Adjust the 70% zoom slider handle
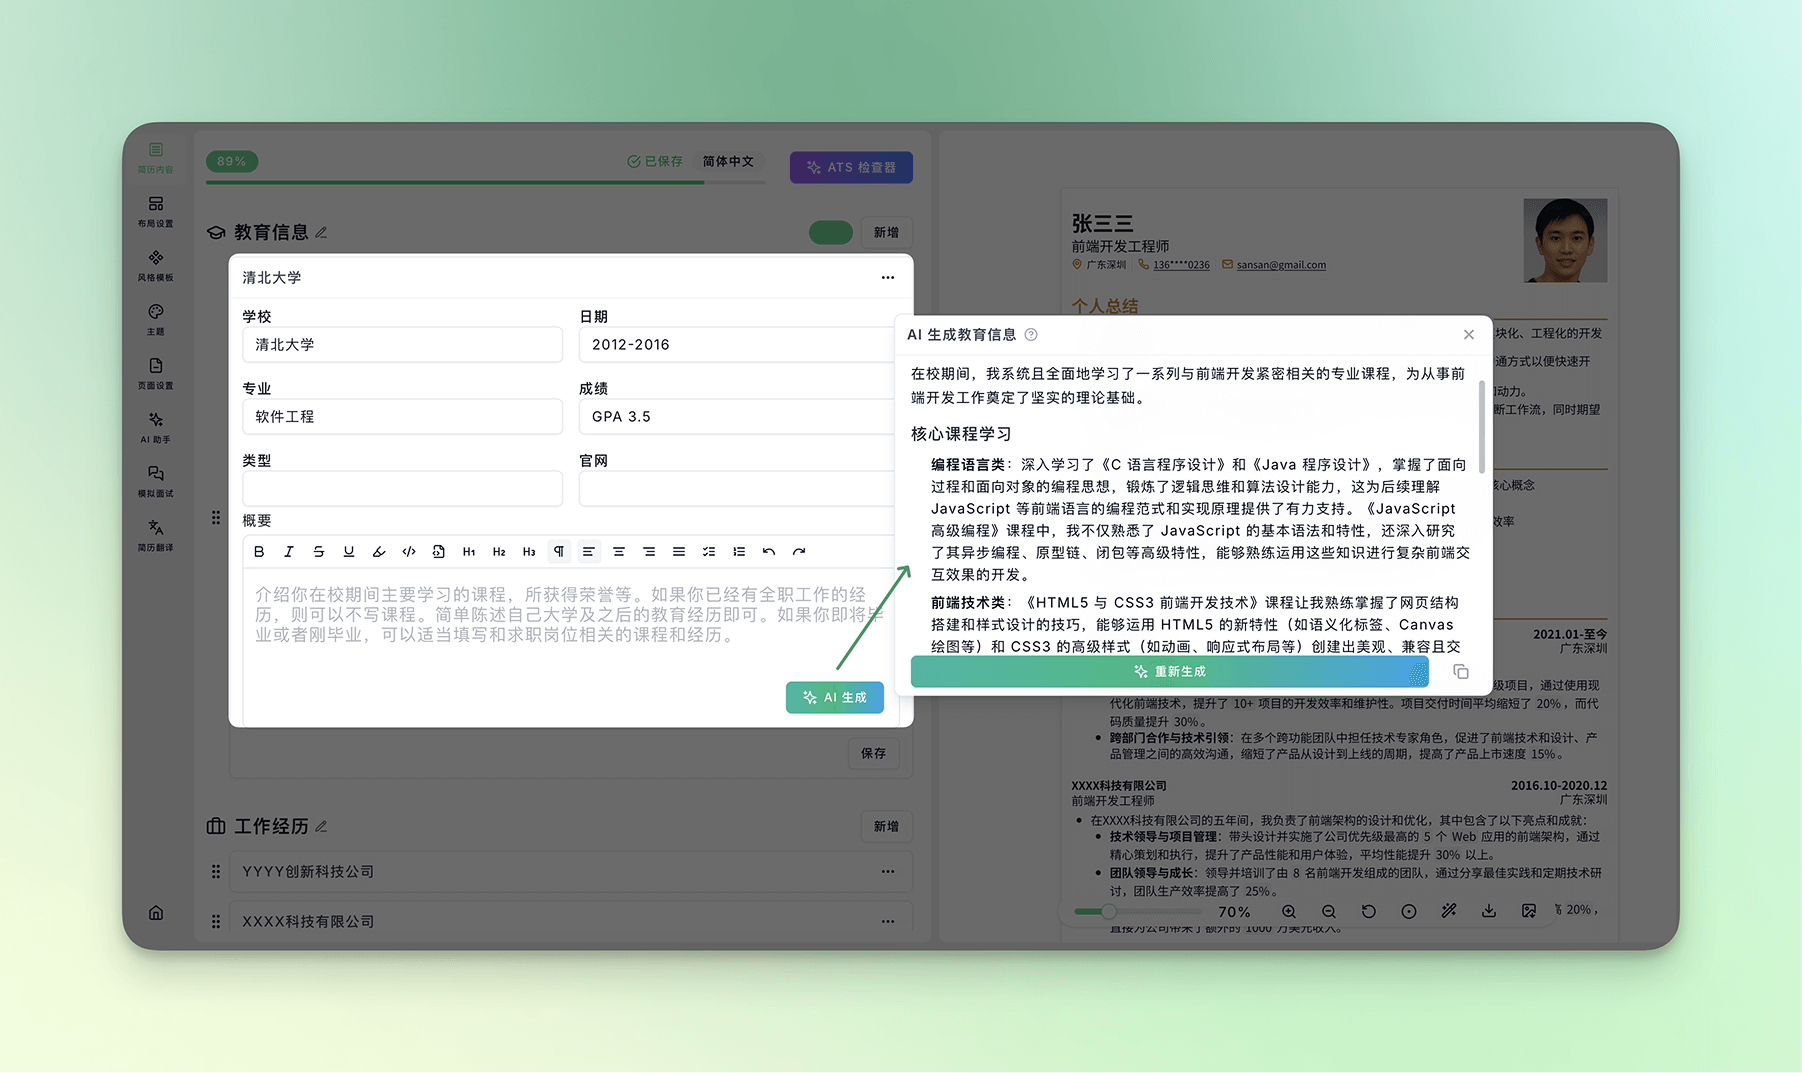Image resolution: width=1802 pixels, height=1073 pixels. pyautogui.click(x=1108, y=911)
